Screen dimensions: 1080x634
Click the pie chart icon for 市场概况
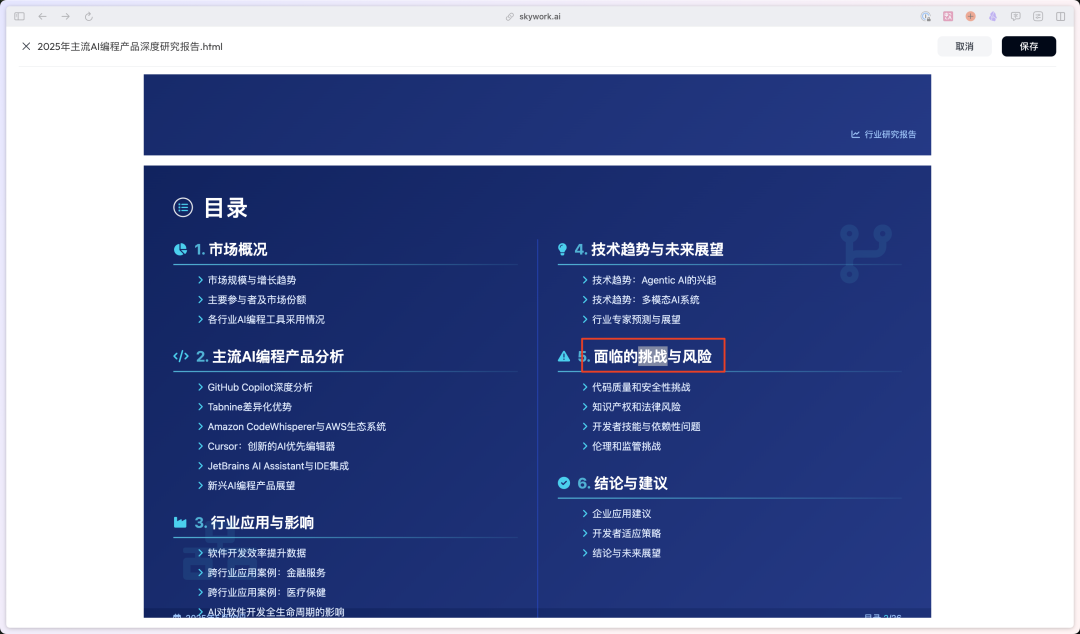180,249
